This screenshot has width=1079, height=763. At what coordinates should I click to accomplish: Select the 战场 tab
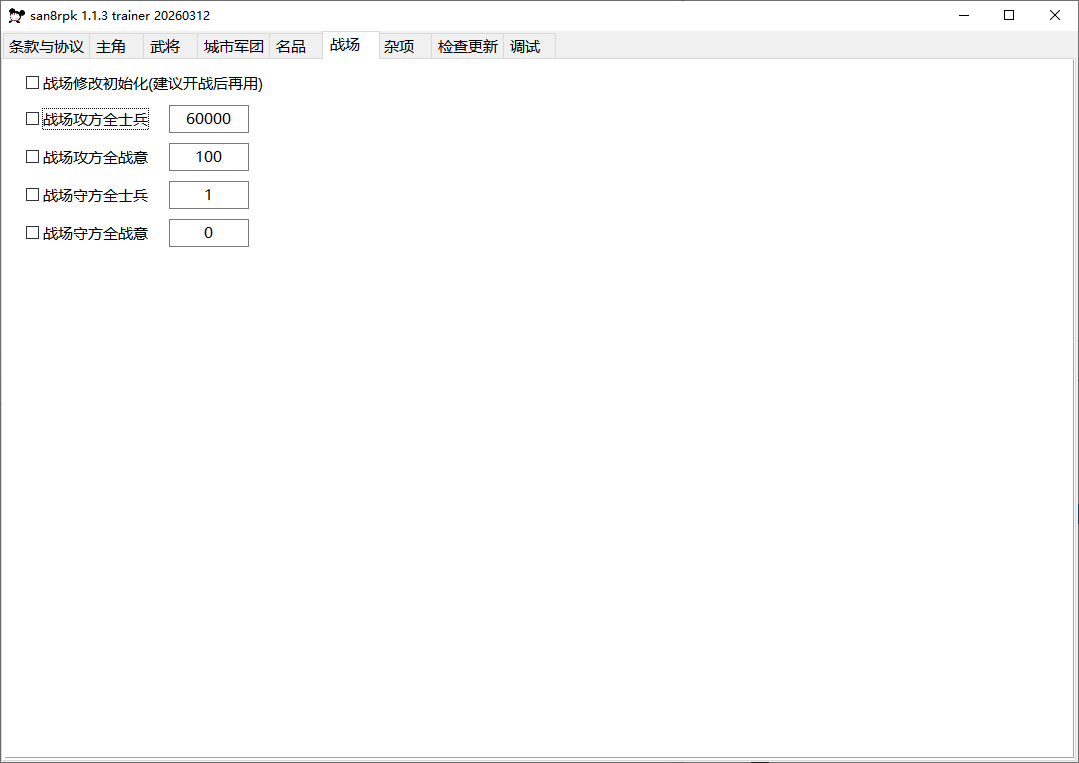click(345, 45)
